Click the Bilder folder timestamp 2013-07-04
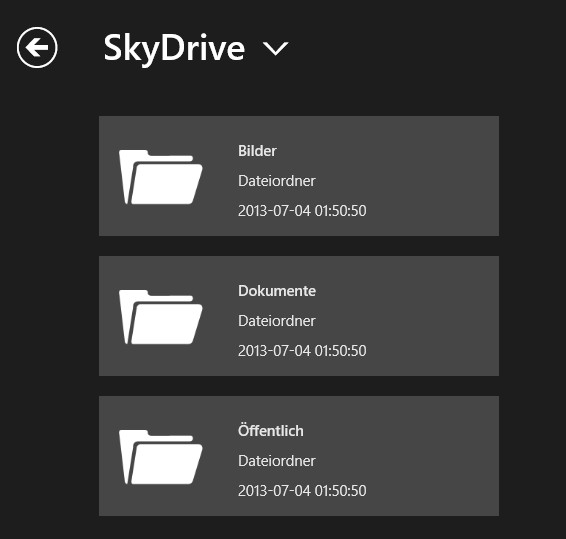Image resolution: width=566 pixels, height=539 pixels. pyautogui.click(x=302, y=211)
